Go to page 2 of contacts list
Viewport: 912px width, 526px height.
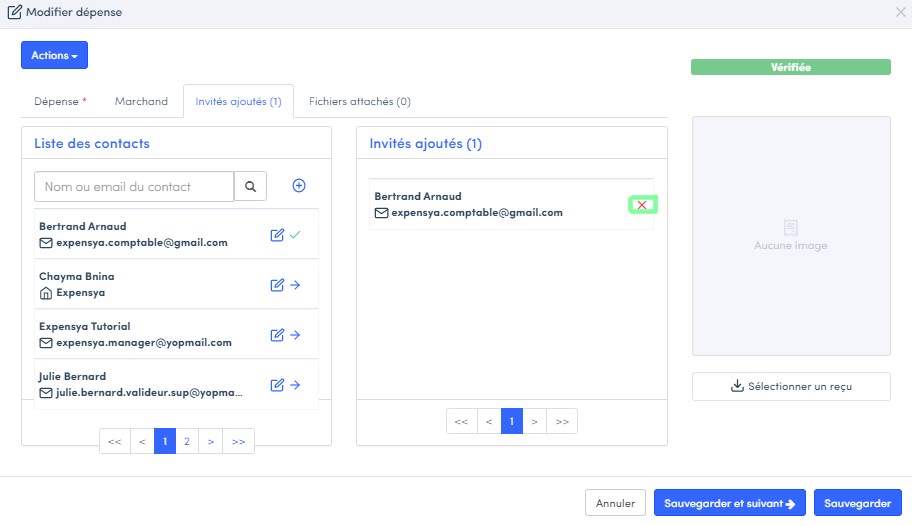pyautogui.click(x=187, y=442)
